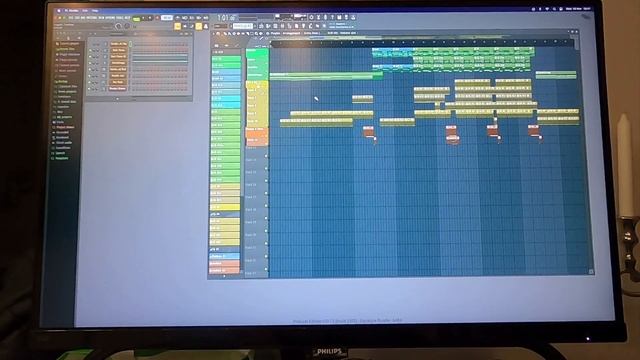Adjust the master pitch knob

[127, 26]
